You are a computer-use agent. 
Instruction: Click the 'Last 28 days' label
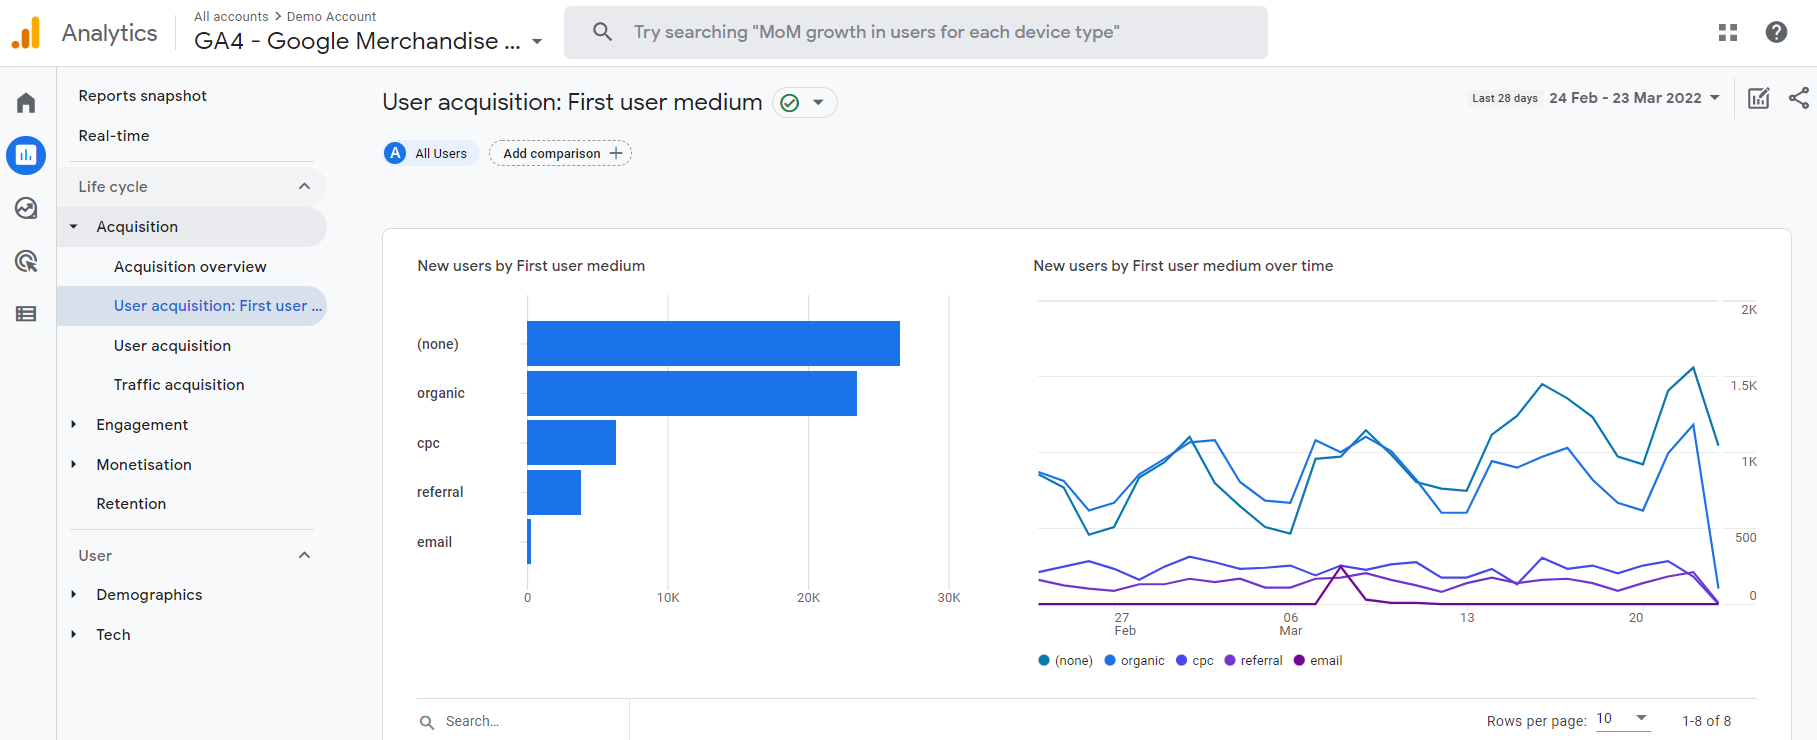tap(1505, 98)
